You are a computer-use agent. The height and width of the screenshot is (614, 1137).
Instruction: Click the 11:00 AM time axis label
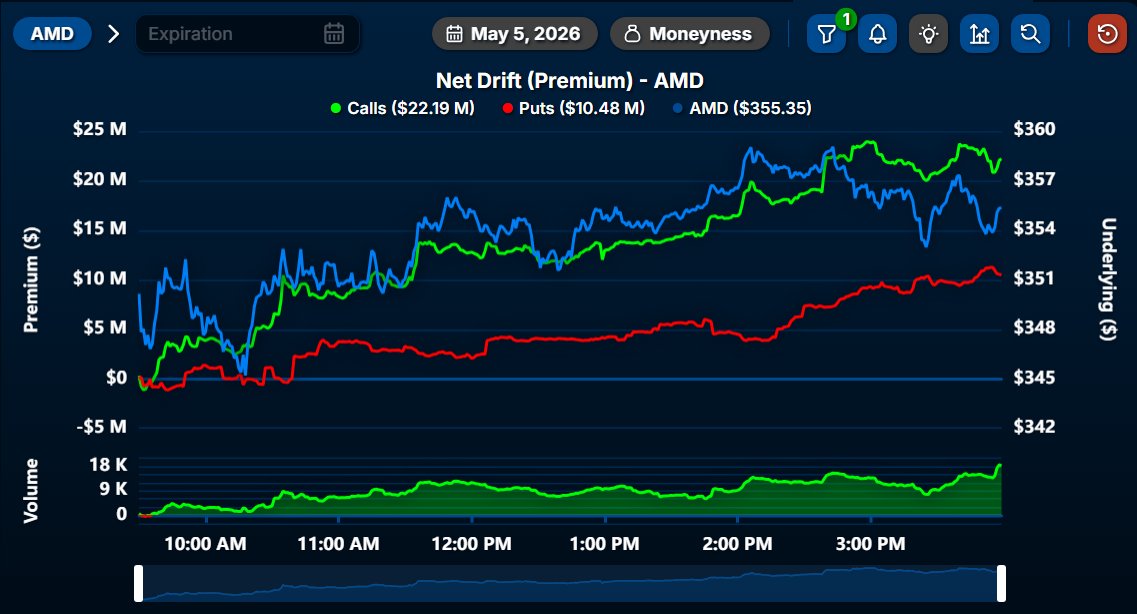(x=338, y=544)
